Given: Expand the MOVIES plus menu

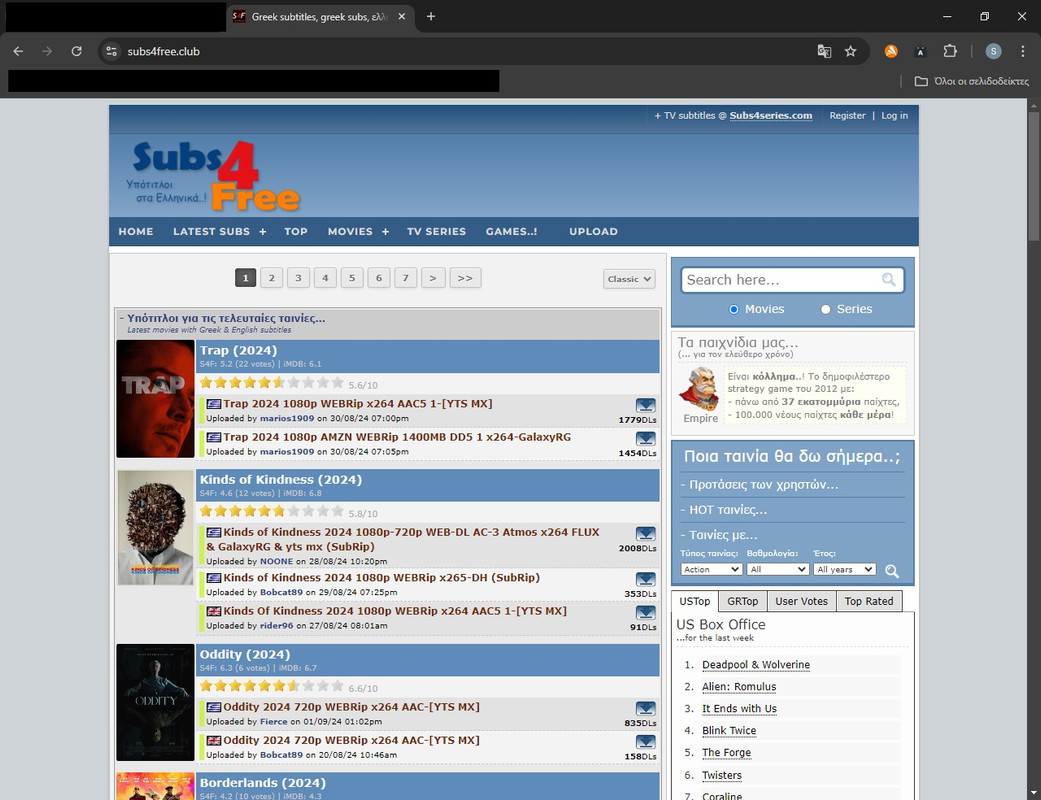Looking at the screenshot, I should pyautogui.click(x=385, y=232).
